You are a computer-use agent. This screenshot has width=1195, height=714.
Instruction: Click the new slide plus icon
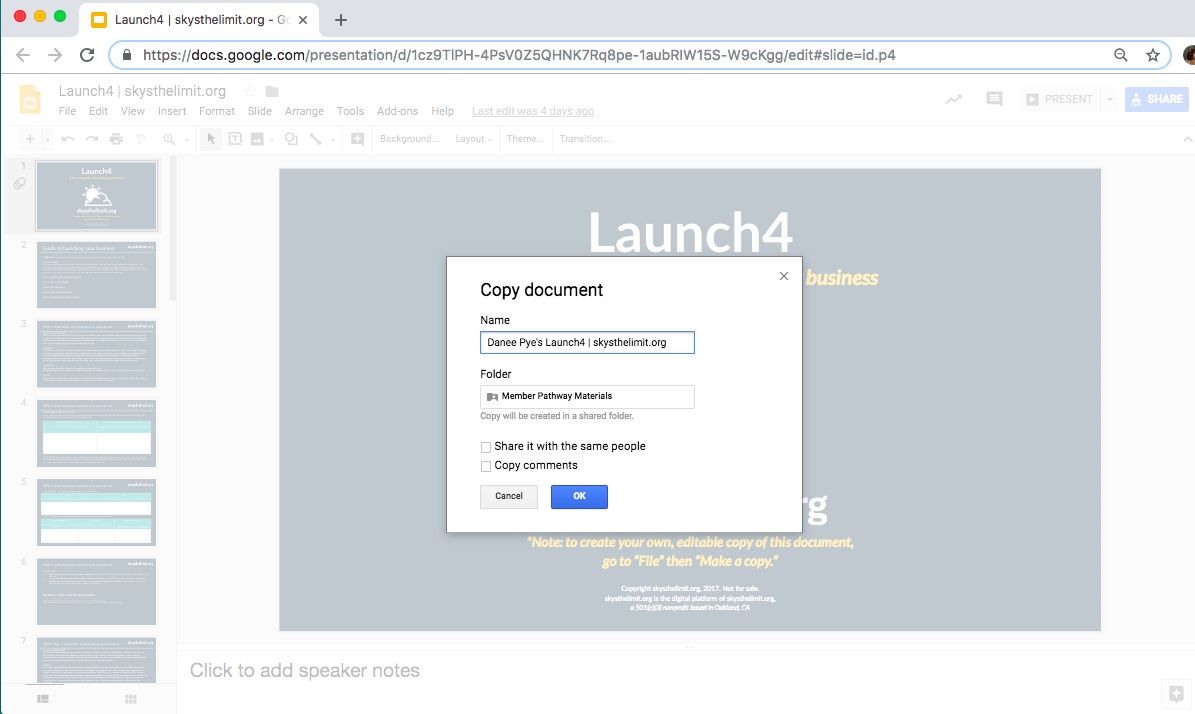[30, 139]
